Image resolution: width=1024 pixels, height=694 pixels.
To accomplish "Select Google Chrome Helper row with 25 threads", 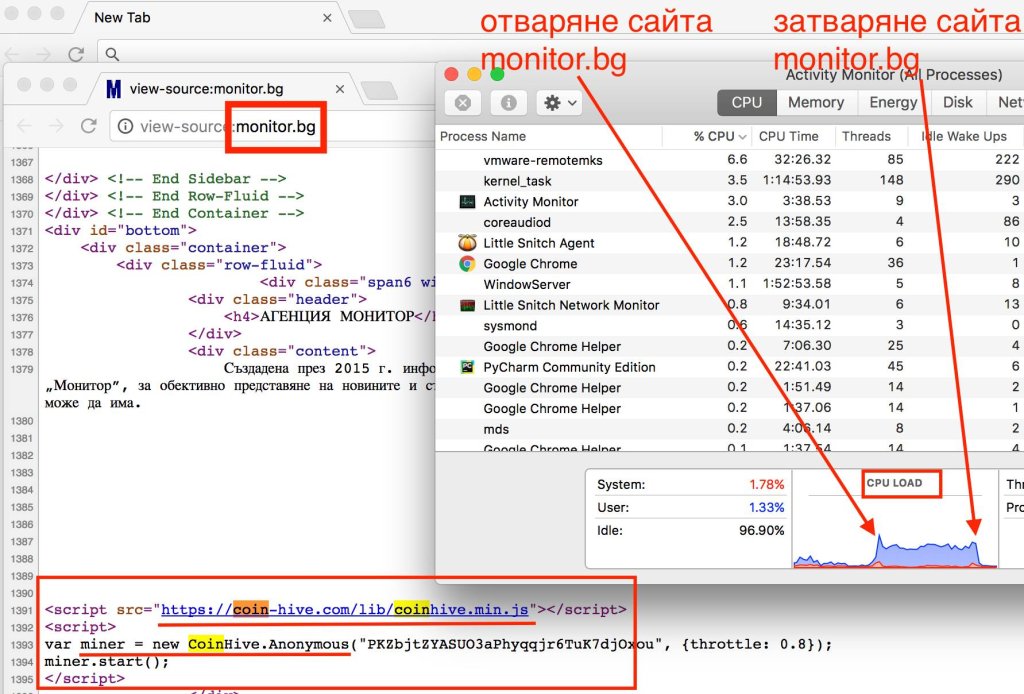I will click(x=729, y=346).
